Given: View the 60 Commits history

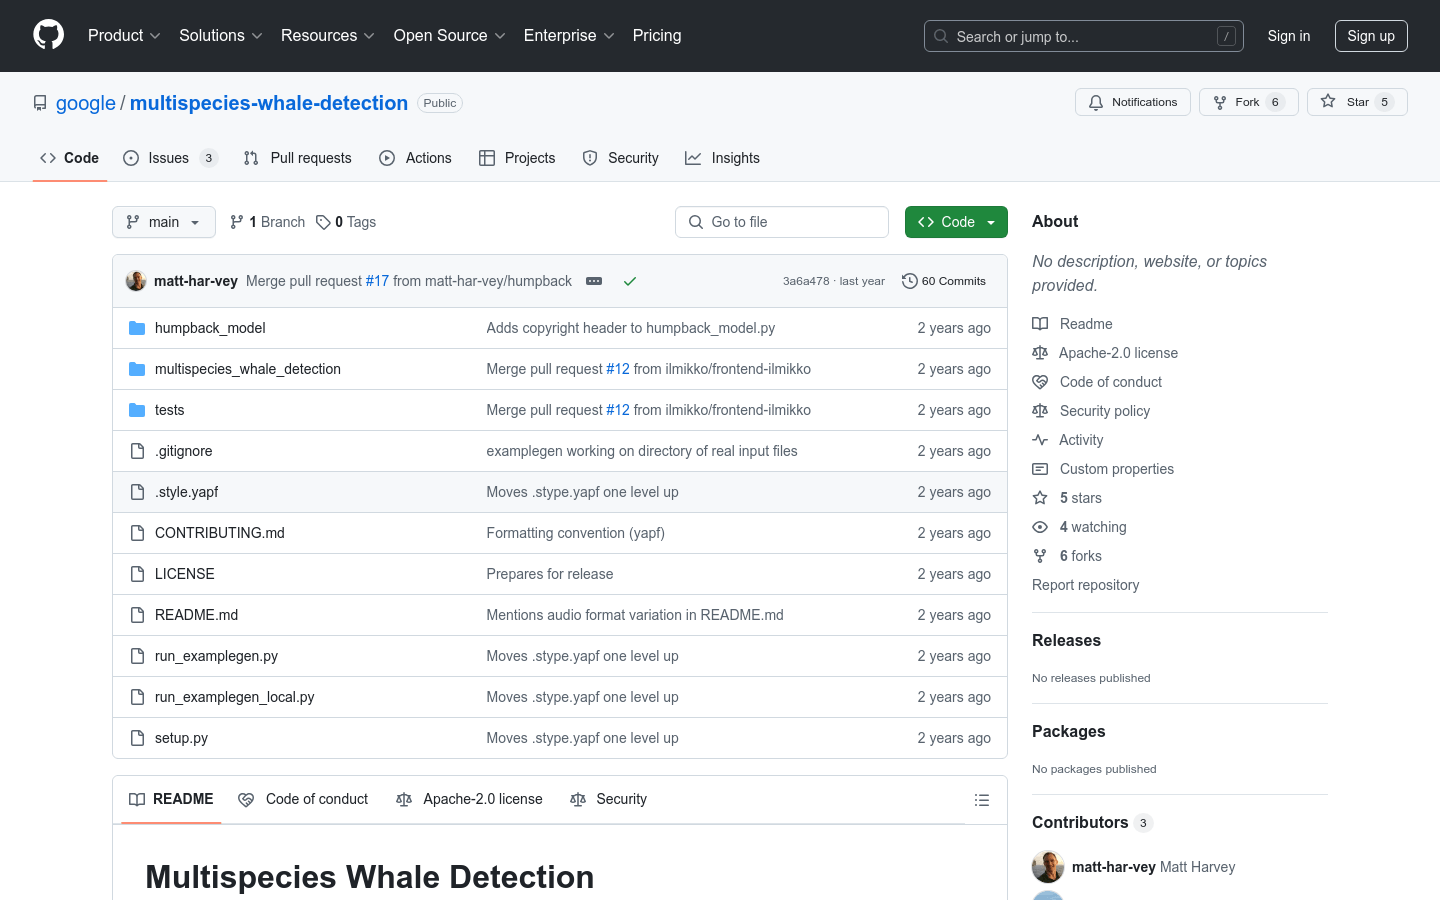Looking at the screenshot, I should (944, 281).
